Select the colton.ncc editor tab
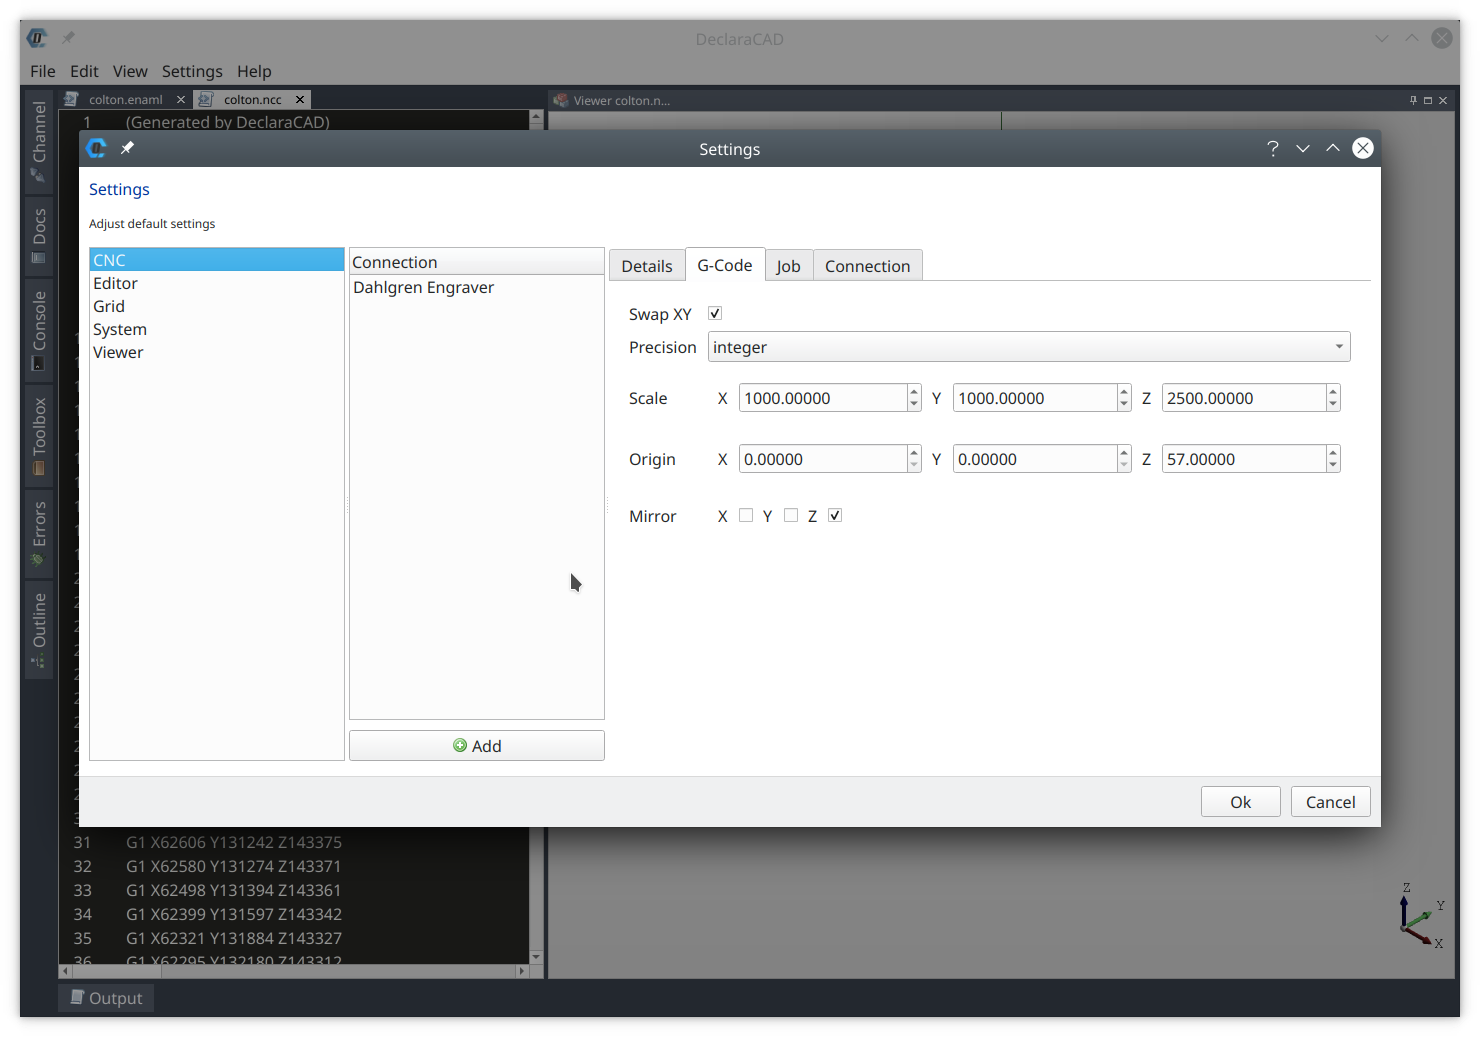The height and width of the screenshot is (1037, 1480). pos(252,99)
